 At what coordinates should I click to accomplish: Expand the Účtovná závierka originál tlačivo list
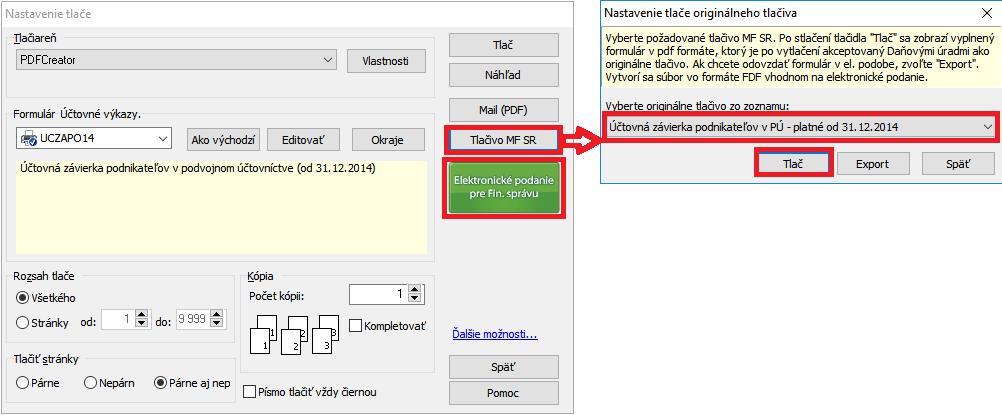click(x=987, y=126)
